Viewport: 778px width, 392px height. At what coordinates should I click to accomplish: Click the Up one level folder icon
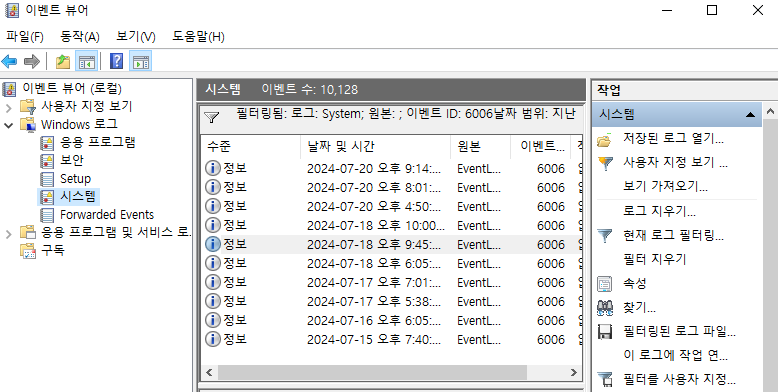[63, 62]
